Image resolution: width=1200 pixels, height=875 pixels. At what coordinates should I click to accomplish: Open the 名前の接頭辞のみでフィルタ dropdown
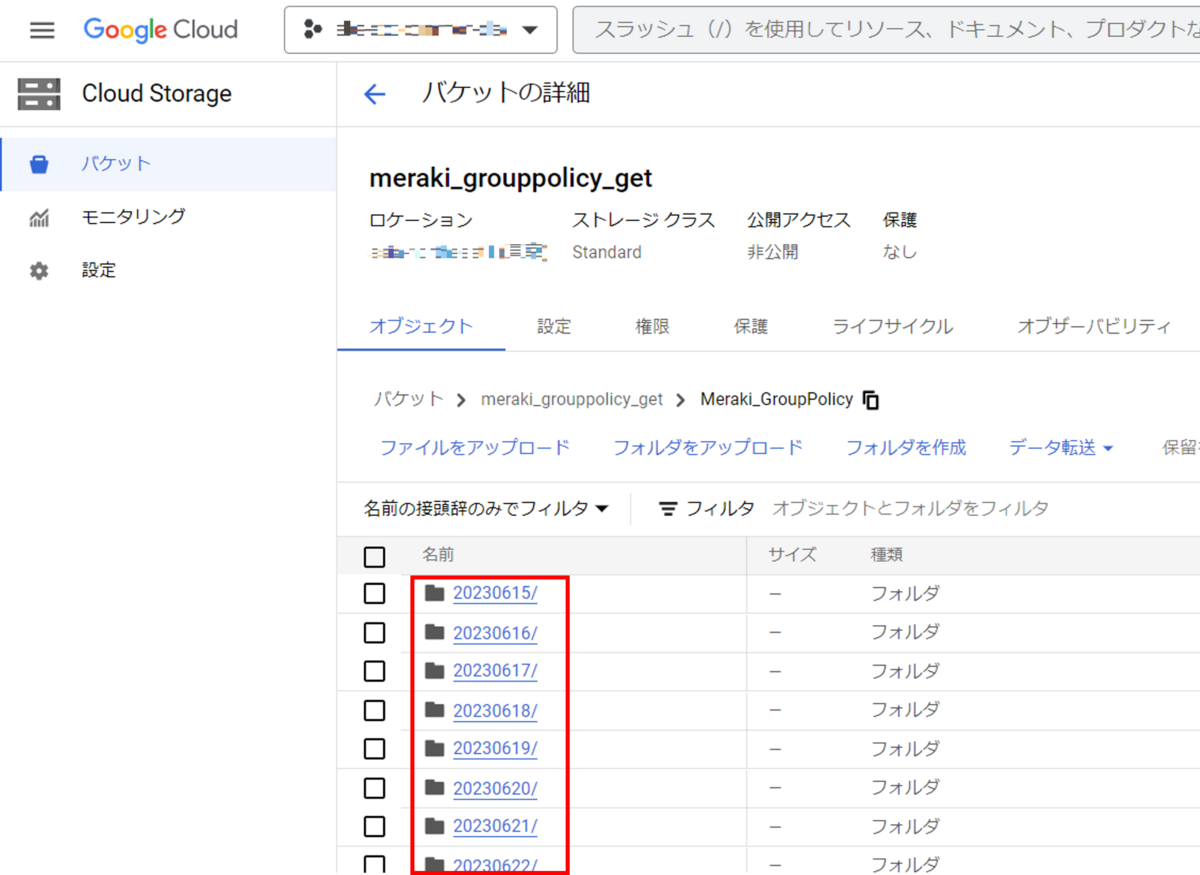click(x=486, y=509)
